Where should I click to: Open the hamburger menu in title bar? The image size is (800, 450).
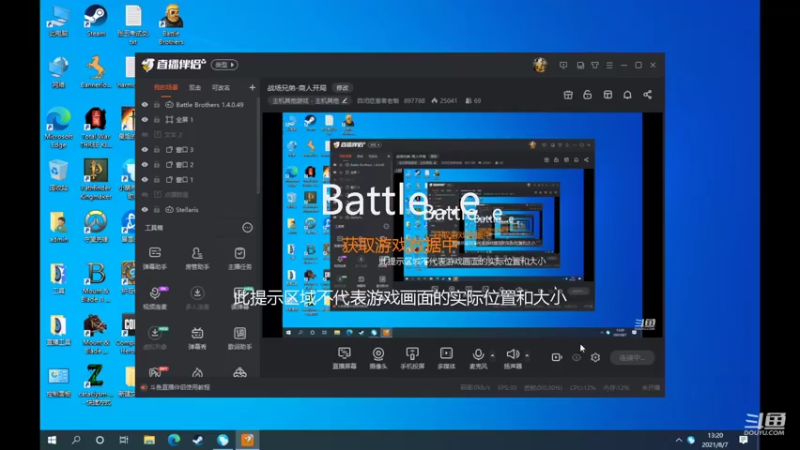609,65
